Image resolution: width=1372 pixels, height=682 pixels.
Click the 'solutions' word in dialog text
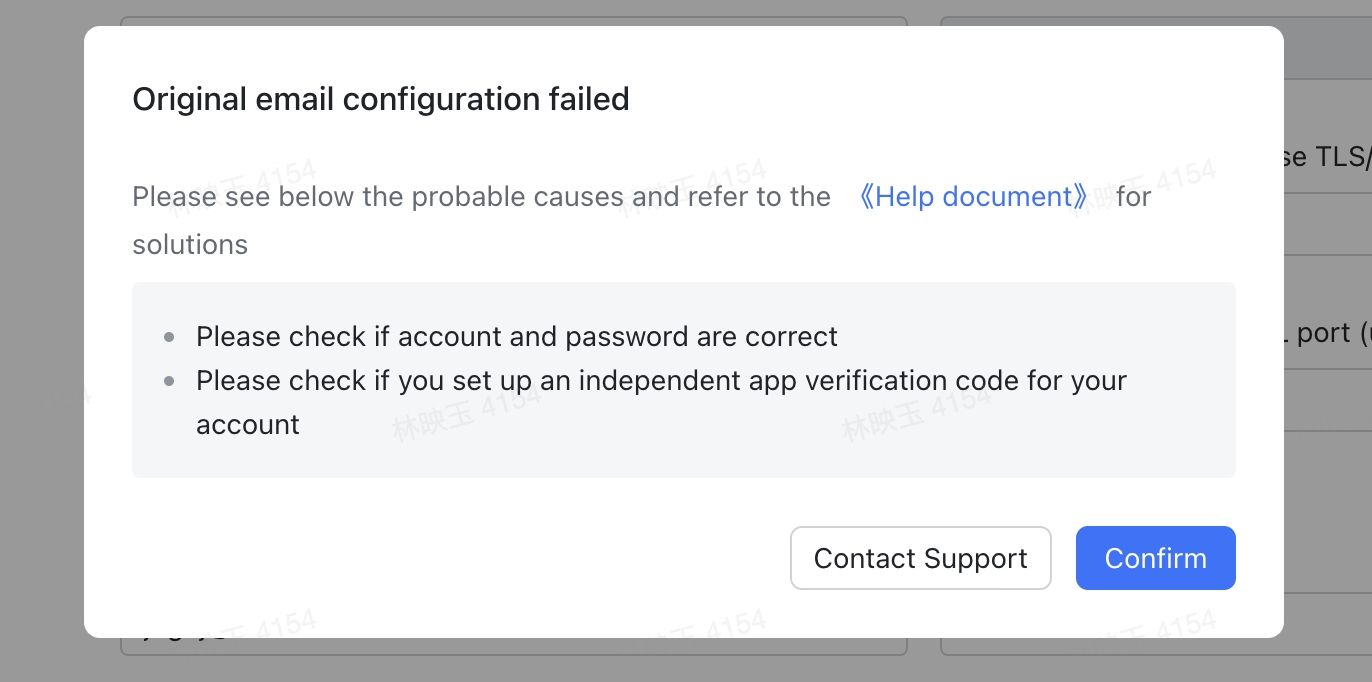(190, 244)
